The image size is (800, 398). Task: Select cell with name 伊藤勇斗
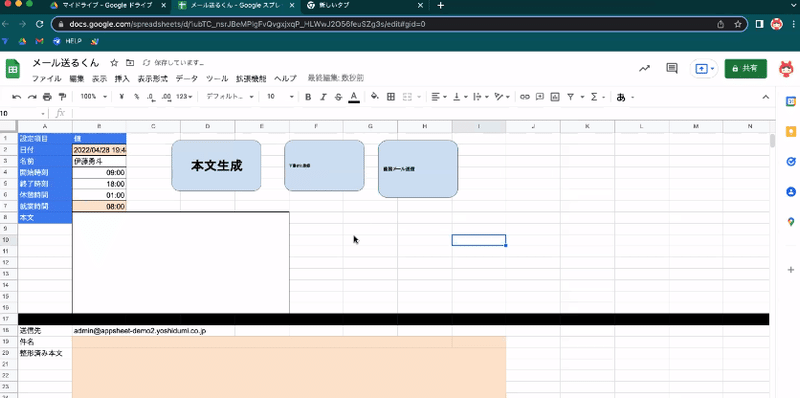tap(99, 161)
